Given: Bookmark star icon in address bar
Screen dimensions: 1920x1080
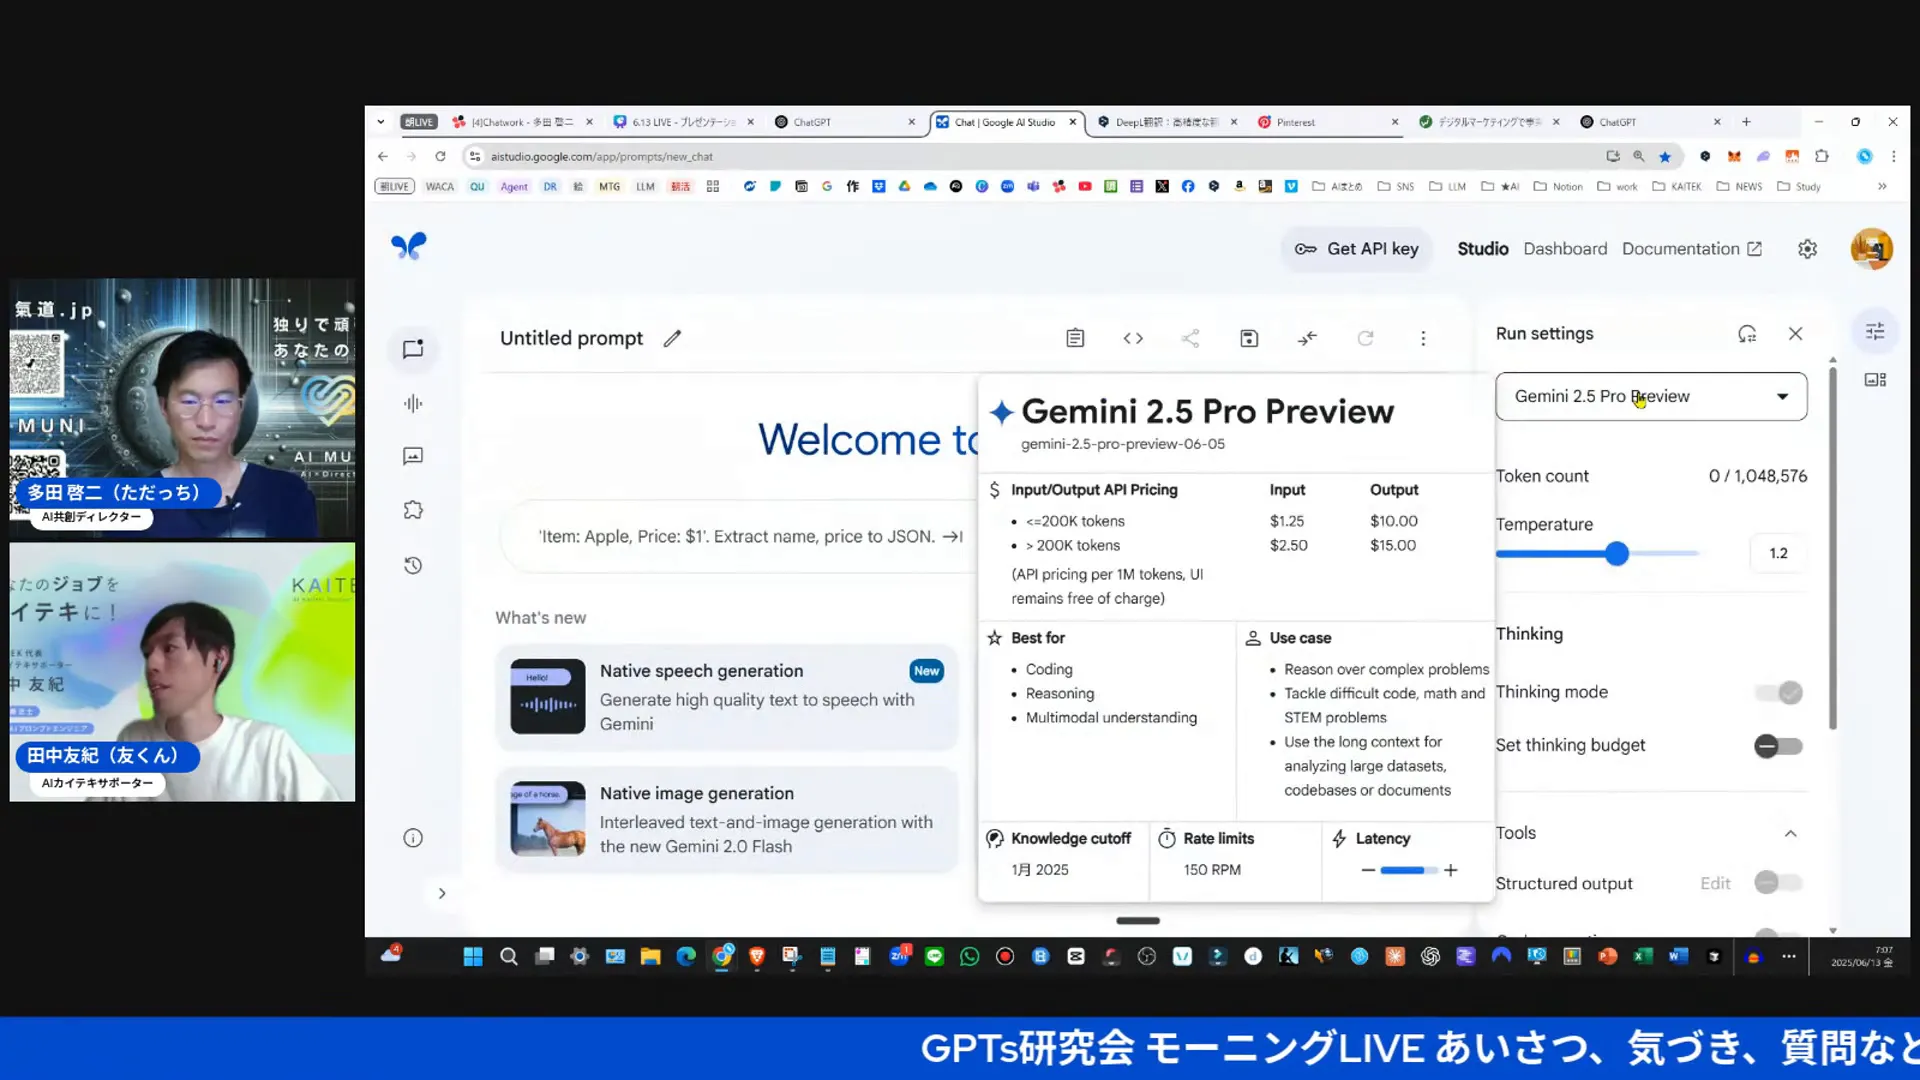Looking at the screenshot, I should [1665, 156].
